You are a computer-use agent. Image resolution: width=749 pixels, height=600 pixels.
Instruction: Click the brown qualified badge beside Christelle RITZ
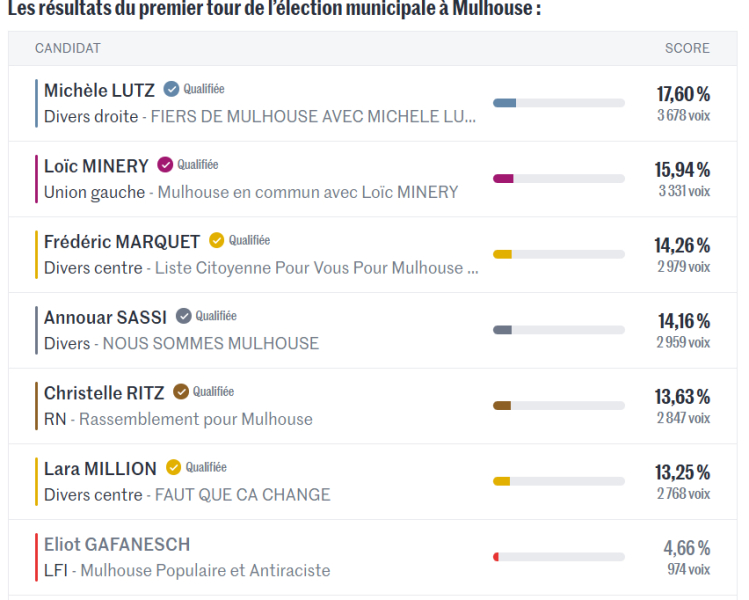click(x=181, y=392)
